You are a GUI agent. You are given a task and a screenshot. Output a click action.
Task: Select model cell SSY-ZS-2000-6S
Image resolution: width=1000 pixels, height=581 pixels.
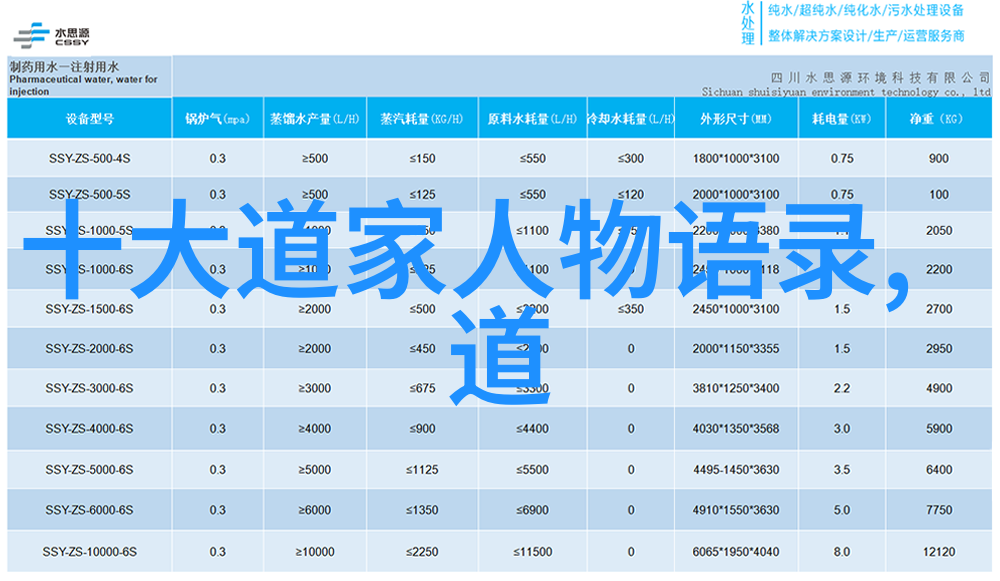[89, 348]
